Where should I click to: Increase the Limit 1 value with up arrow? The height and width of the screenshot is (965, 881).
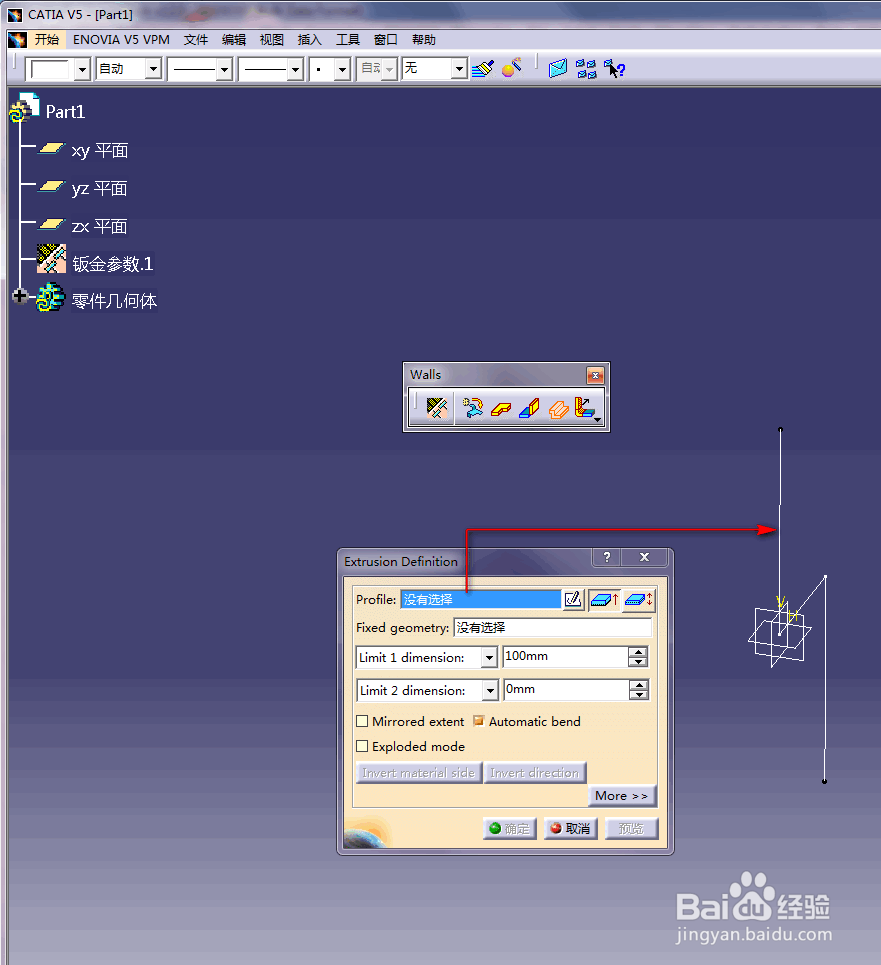click(638, 652)
